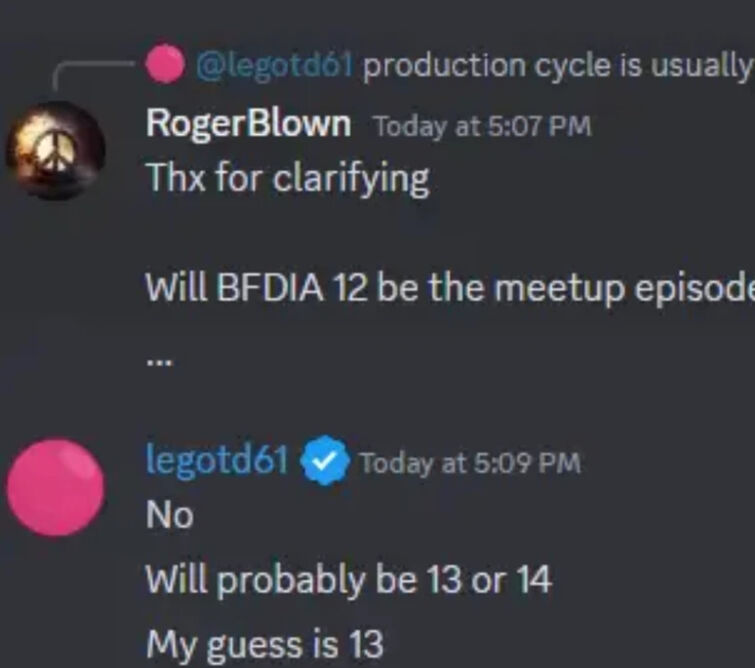The width and height of the screenshot is (755, 668).
Task: Select the "No" reply message
Action: [x=169, y=516]
